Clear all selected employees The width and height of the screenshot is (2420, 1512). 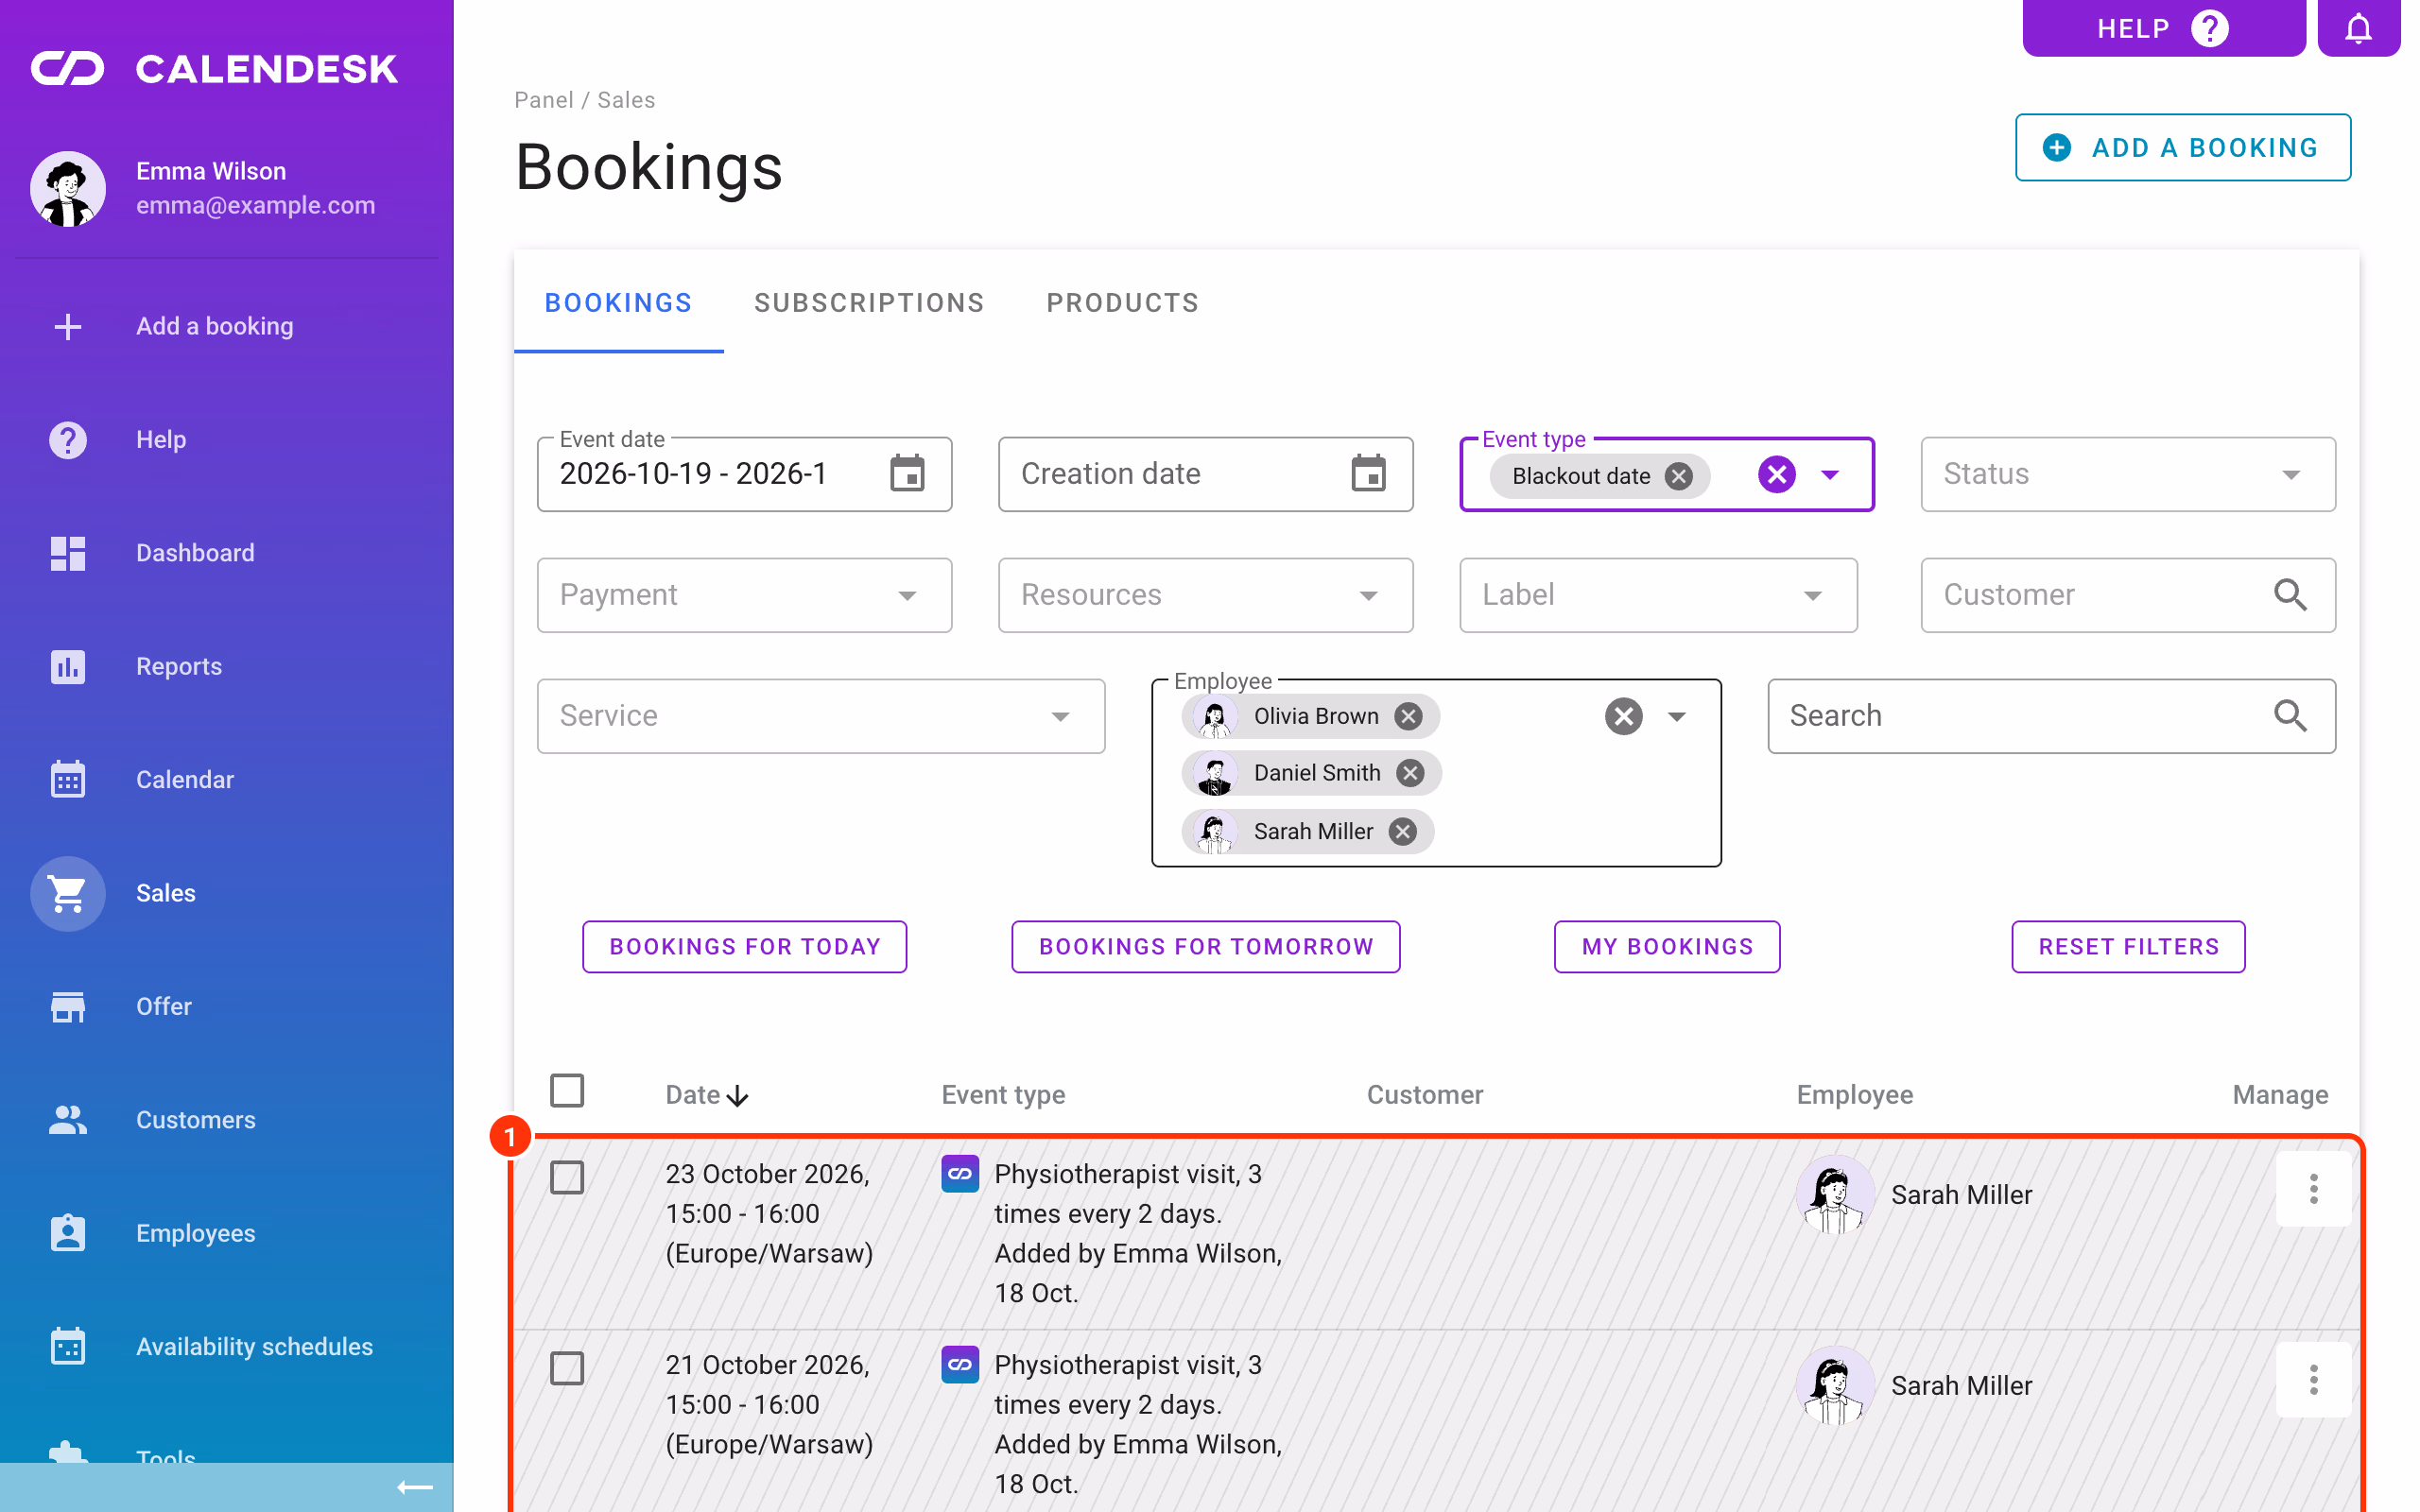(1624, 716)
